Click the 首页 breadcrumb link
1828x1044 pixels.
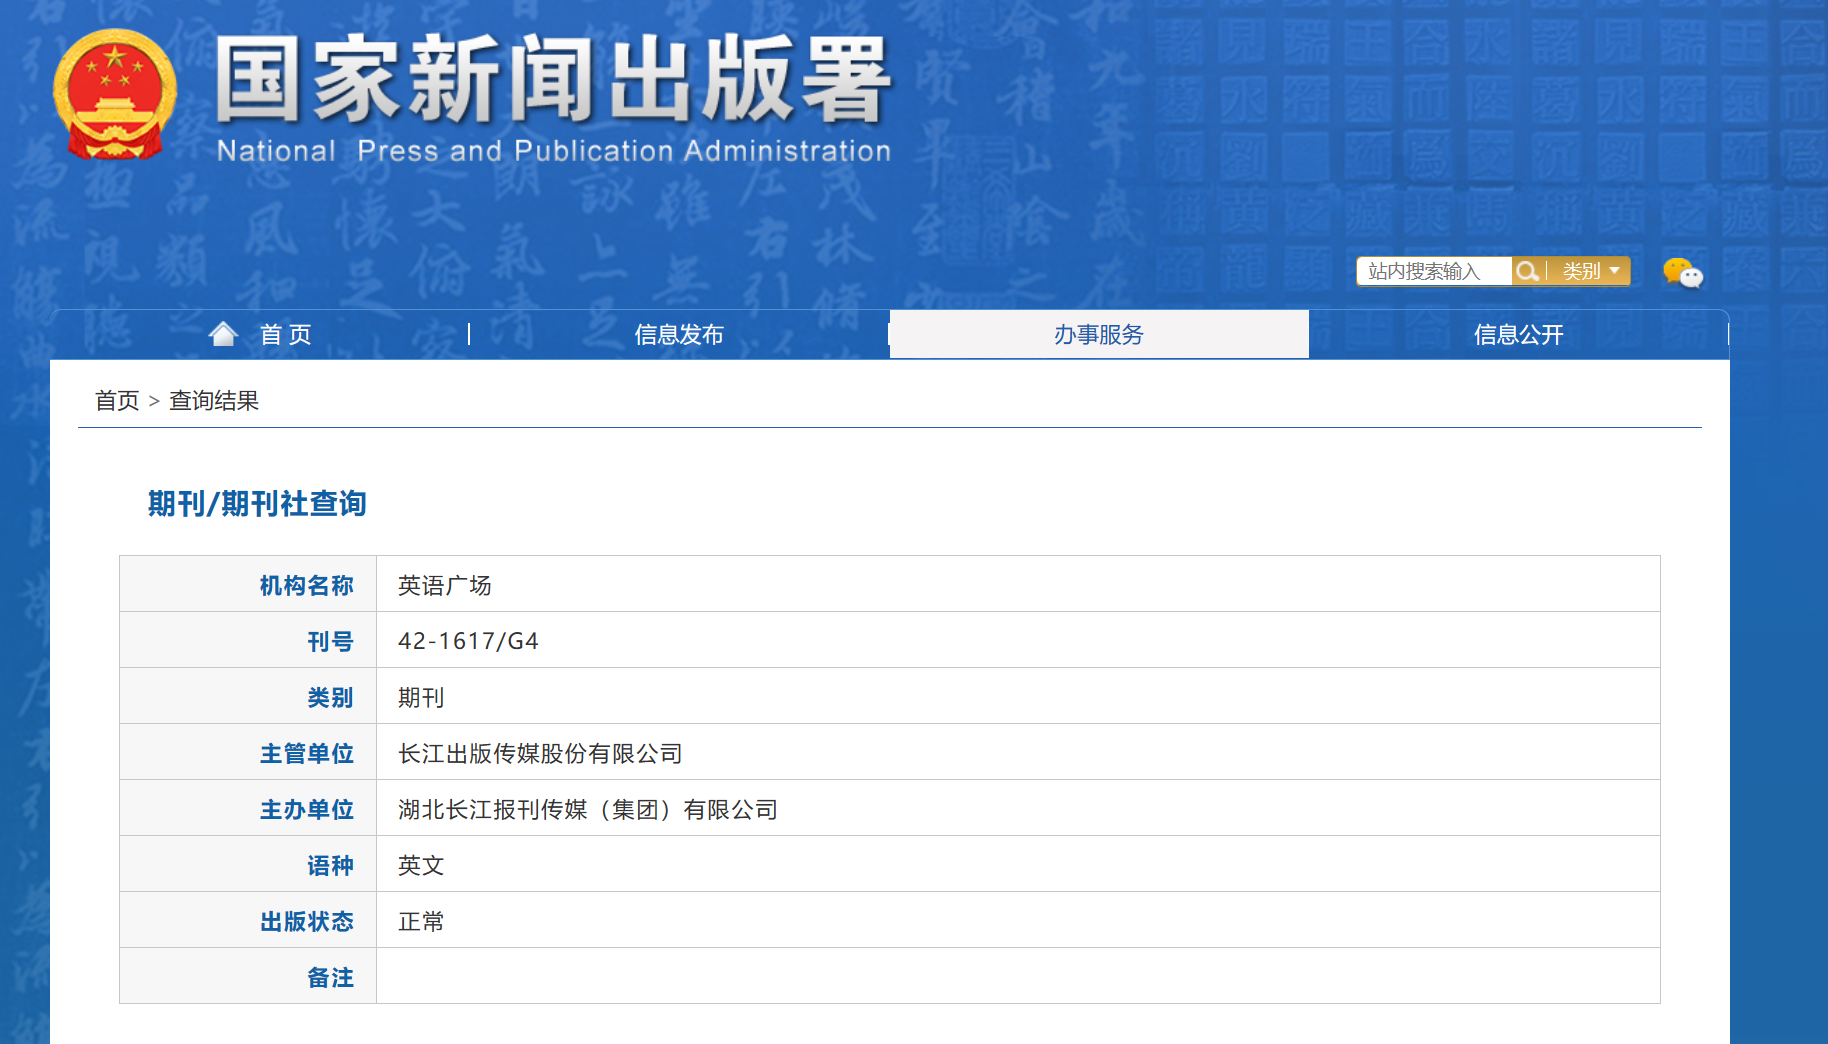(x=117, y=401)
